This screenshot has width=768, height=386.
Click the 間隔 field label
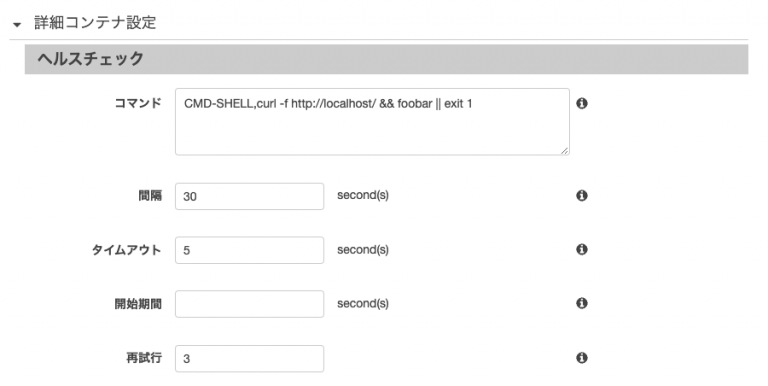150,196
